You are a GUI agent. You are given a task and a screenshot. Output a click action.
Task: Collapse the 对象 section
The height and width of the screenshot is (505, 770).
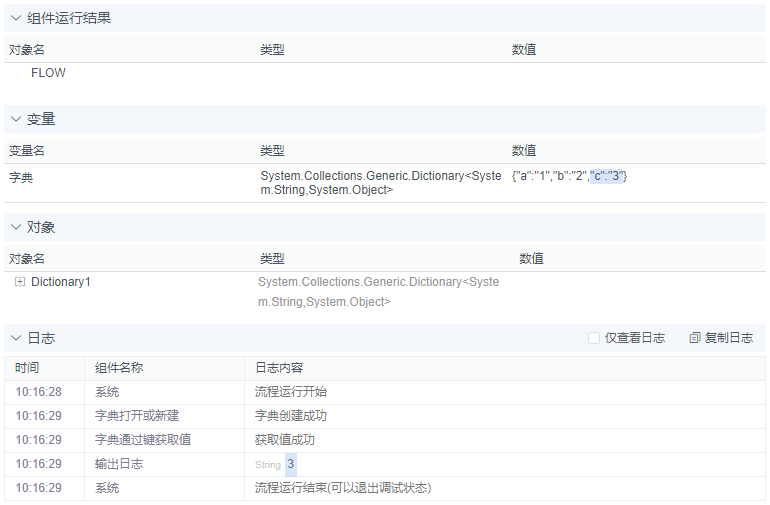tap(16, 227)
